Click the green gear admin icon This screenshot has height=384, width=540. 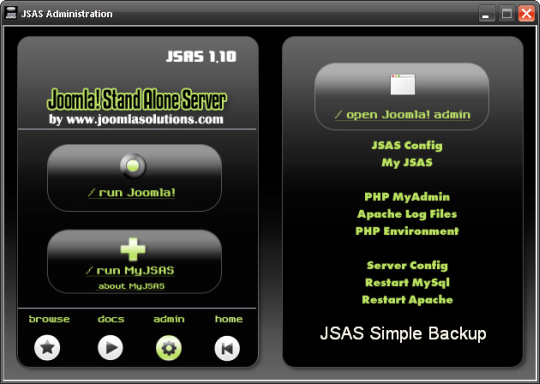click(169, 348)
